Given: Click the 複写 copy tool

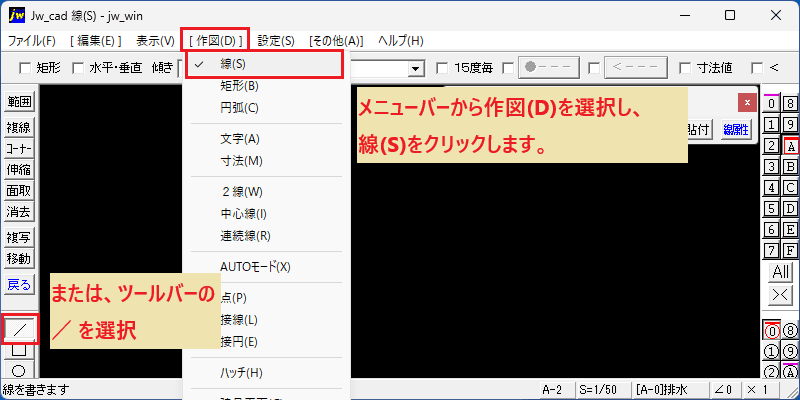Looking at the screenshot, I should click(x=19, y=237).
